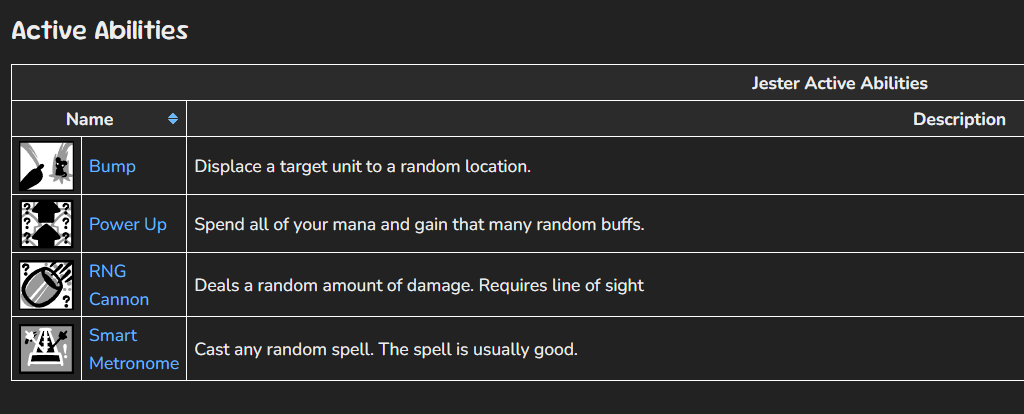This screenshot has width=1024, height=414.
Task: Click the Jester Active Abilities table title
Action: pyautogui.click(x=839, y=83)
